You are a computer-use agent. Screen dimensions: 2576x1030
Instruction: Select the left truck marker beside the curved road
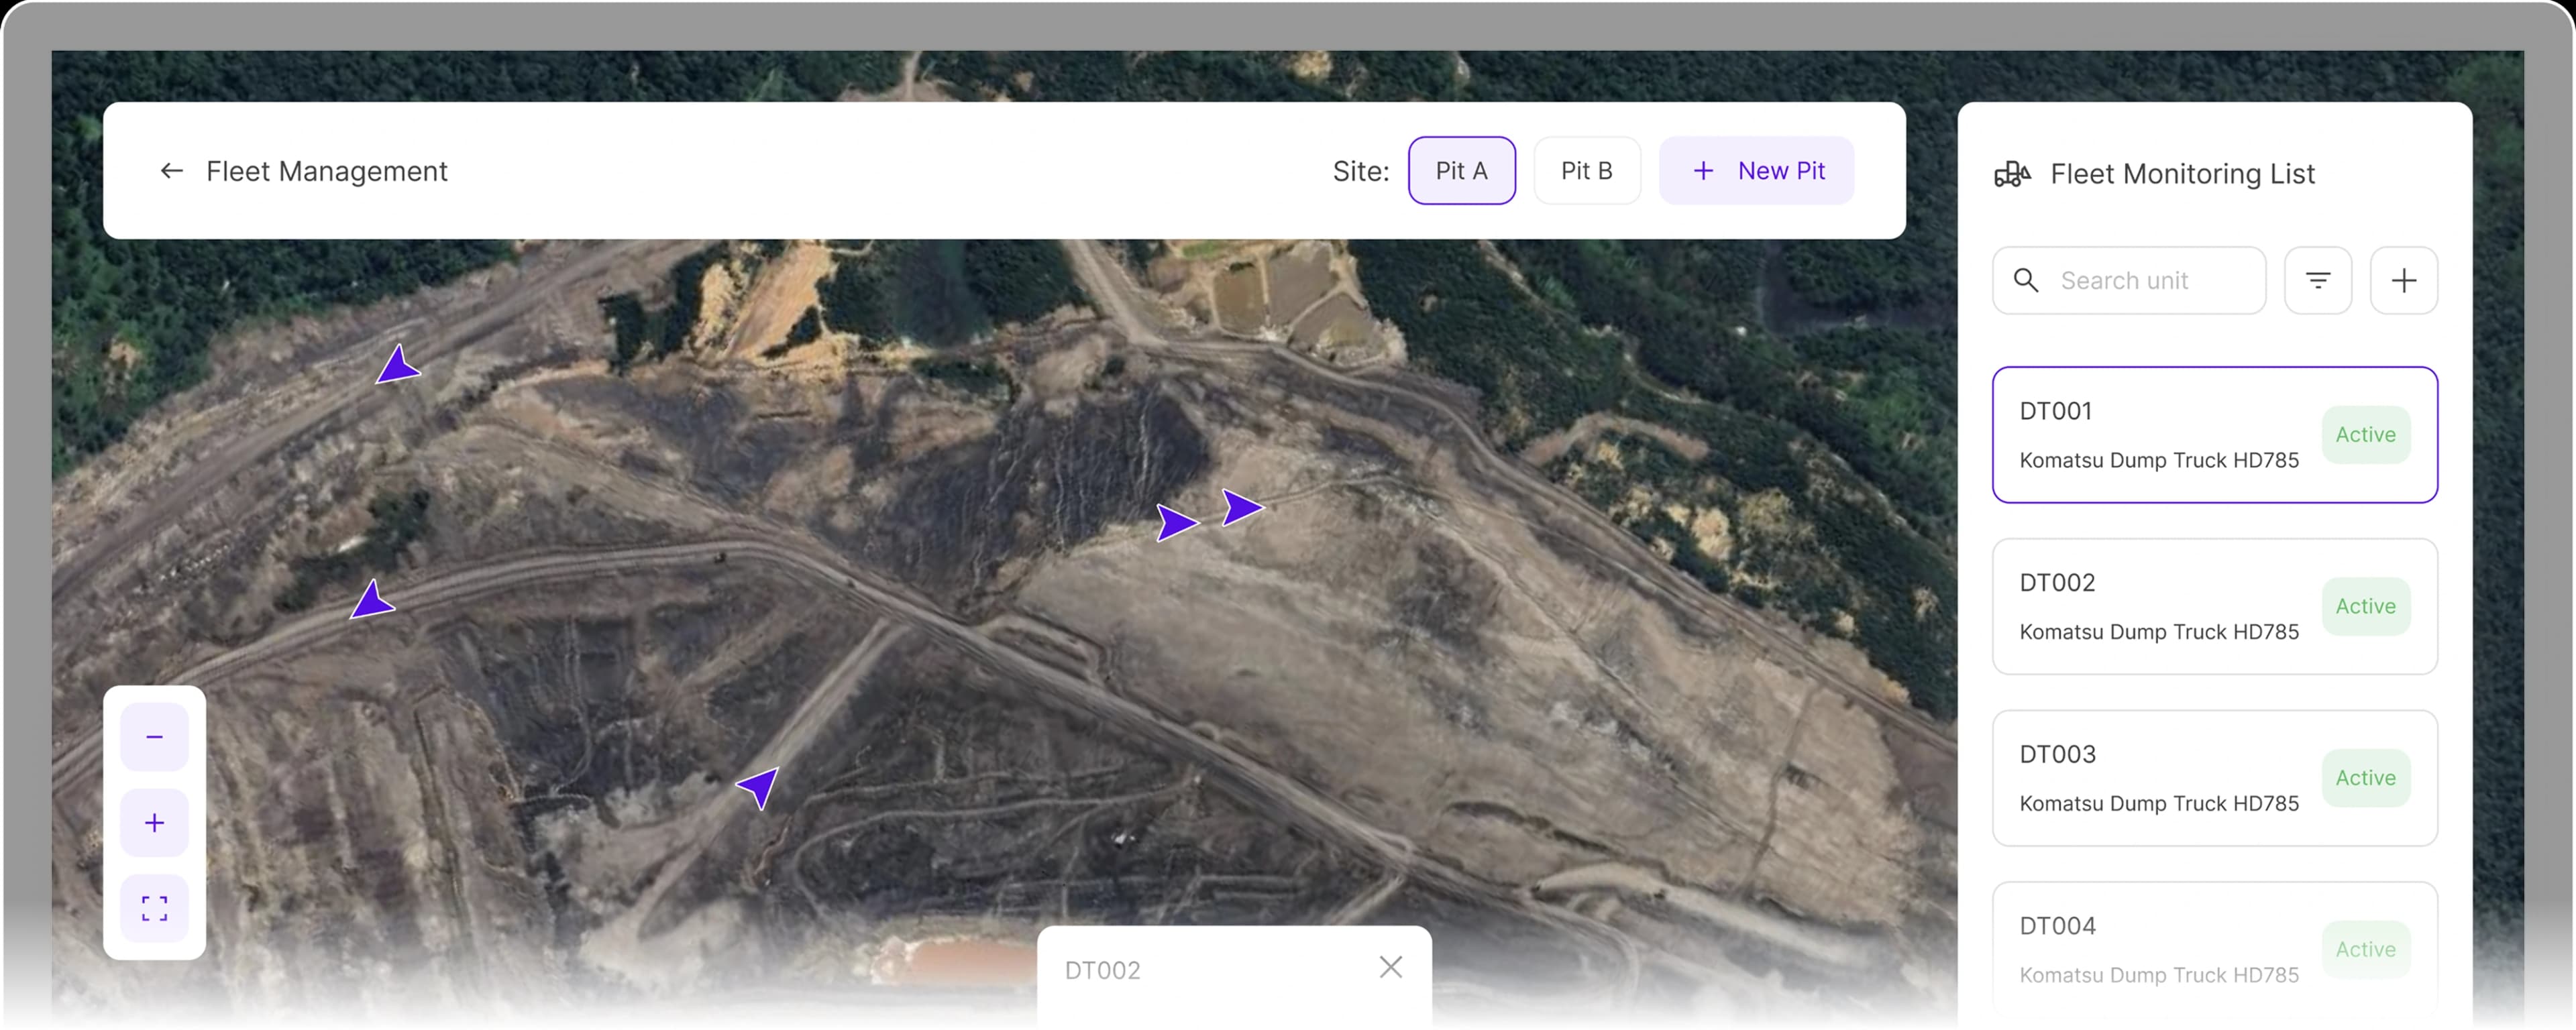click(x=372, y=600)
